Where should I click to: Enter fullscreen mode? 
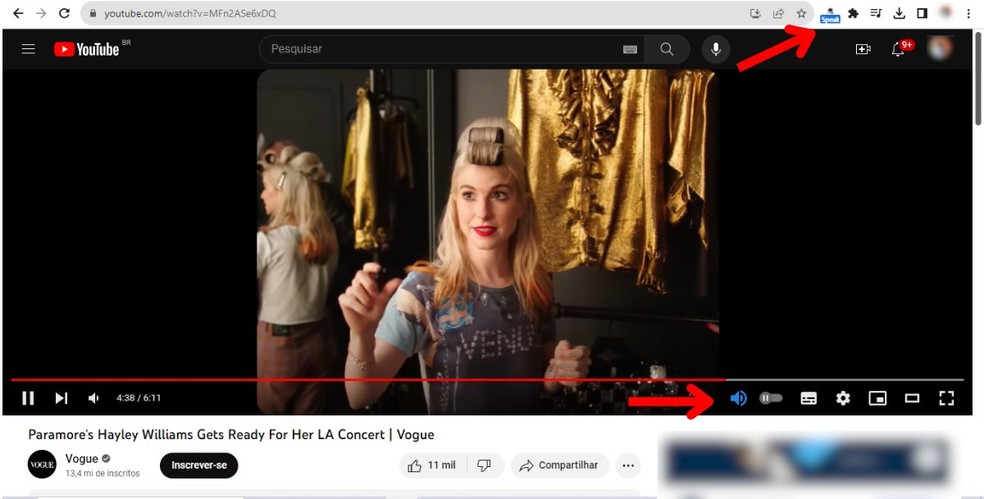(946, 398)
